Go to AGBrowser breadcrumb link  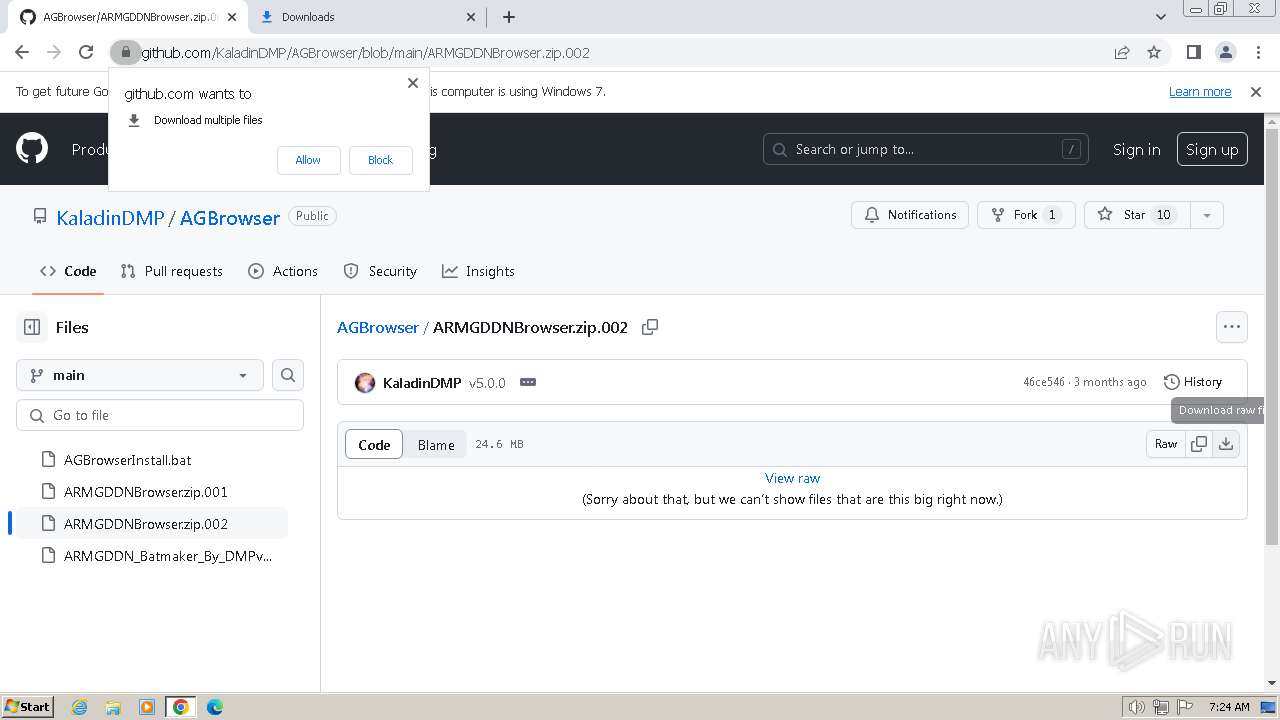click(x=378, y=327)
